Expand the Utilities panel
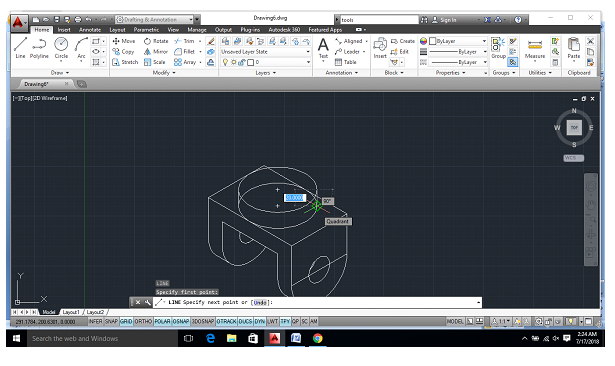The height and width of the screenshot is (366, 615). click(x=540, y=73)
